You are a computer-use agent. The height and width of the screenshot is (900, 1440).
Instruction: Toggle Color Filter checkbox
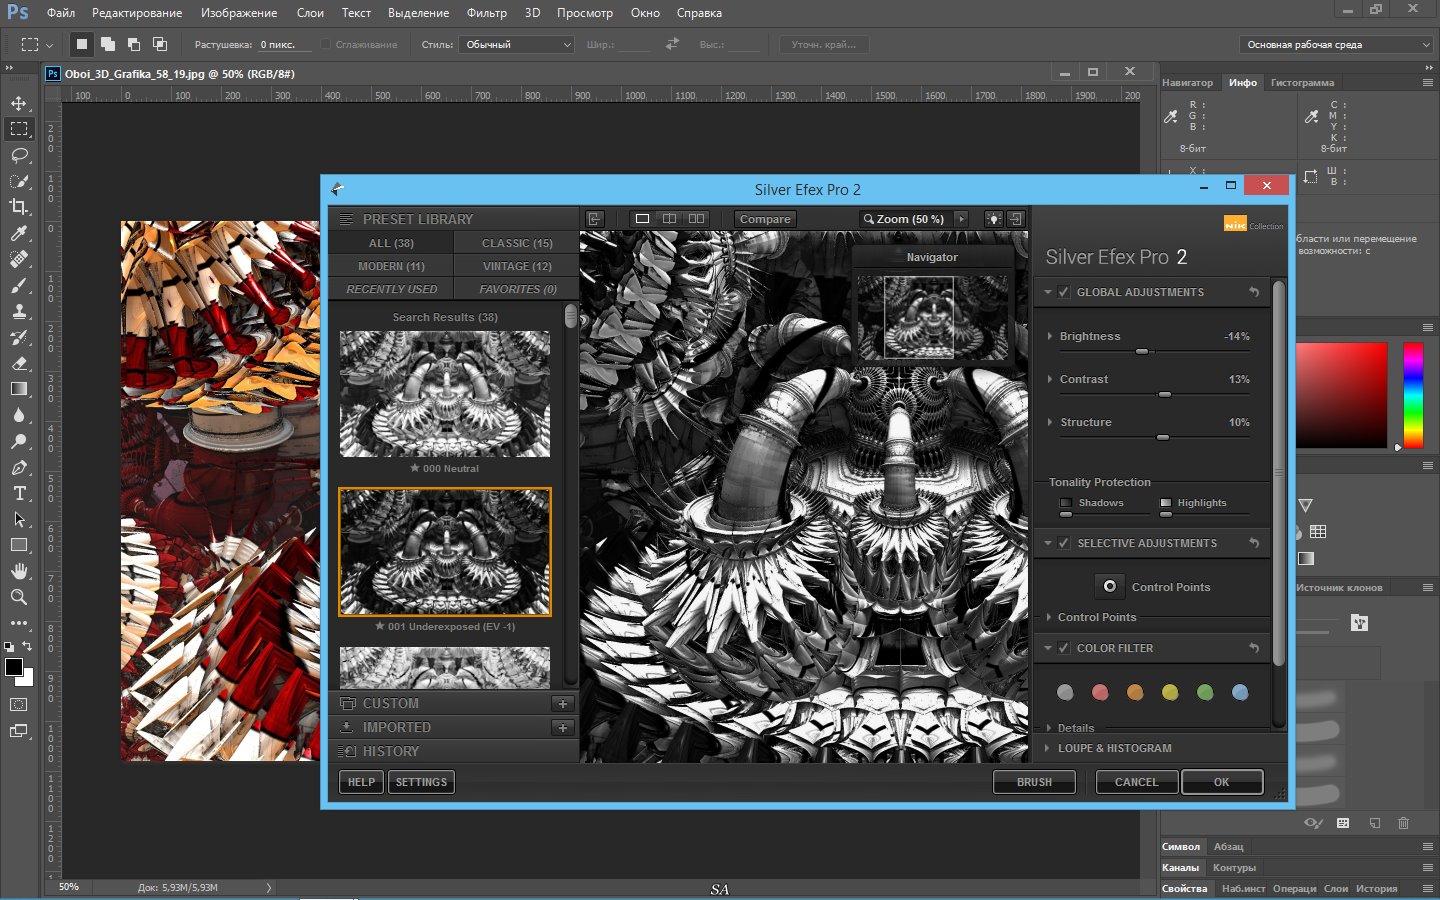click(x=1064, y=648)
